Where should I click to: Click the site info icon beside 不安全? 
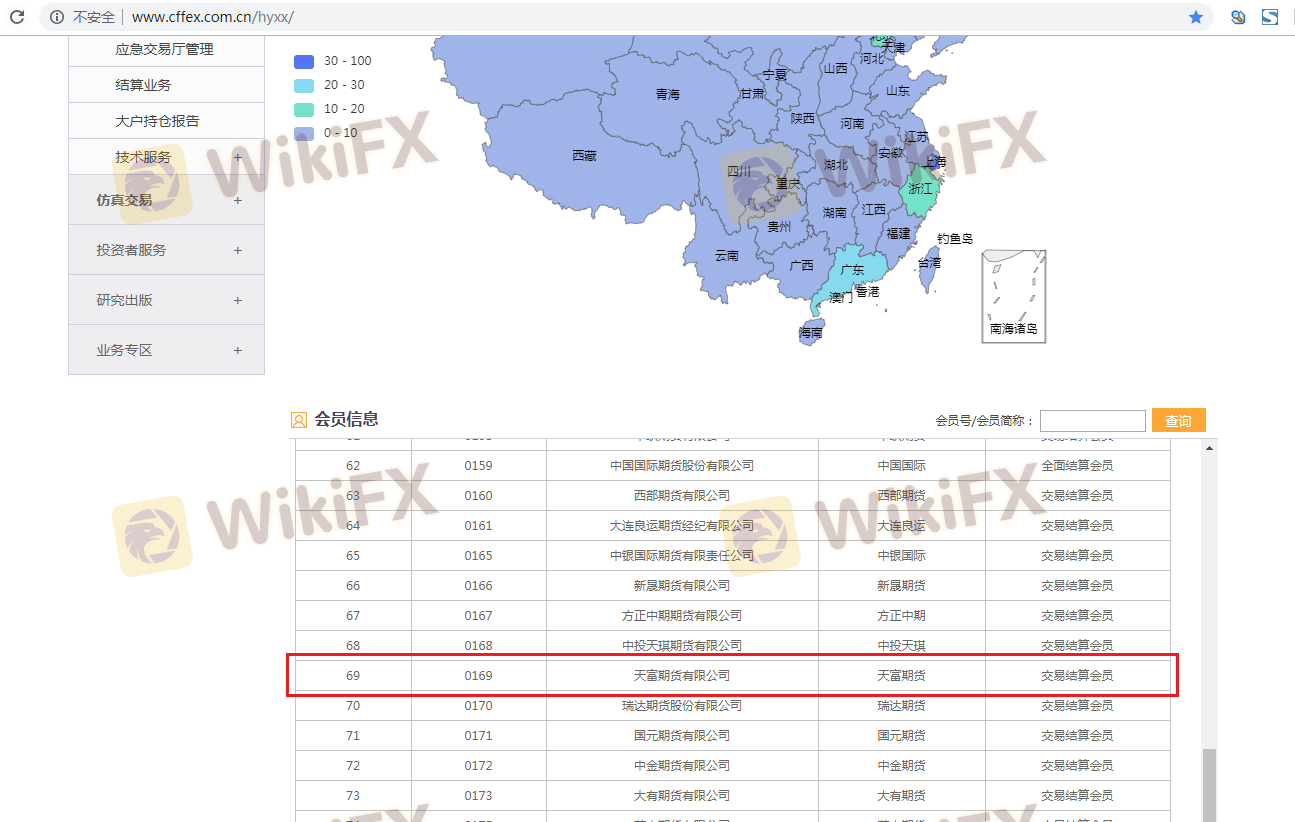(57, 17)
